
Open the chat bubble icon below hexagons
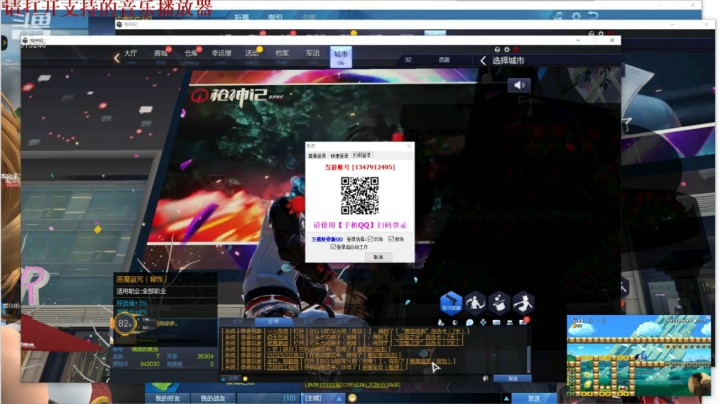tap(469, 323)
